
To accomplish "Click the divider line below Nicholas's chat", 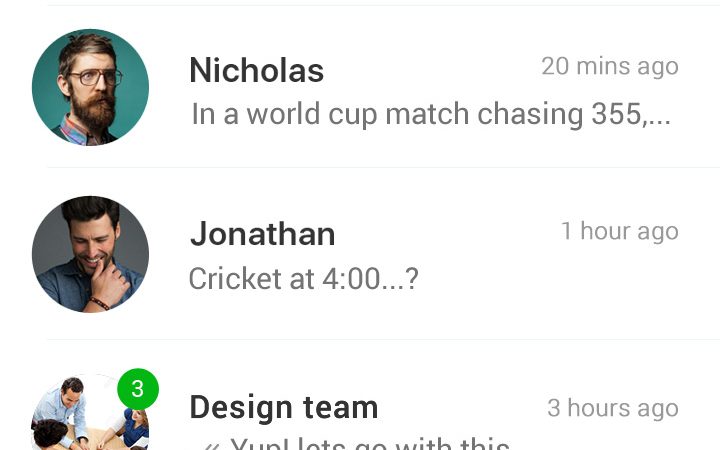I will click(383, 168).
